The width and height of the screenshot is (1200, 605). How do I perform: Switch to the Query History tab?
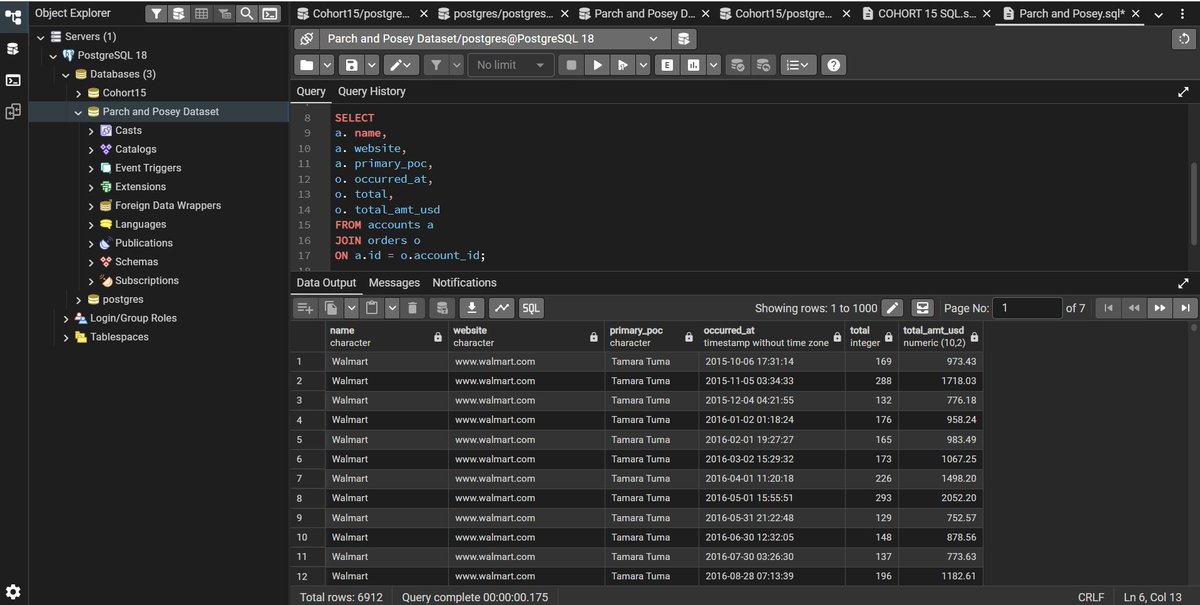[x=372, y=91]
